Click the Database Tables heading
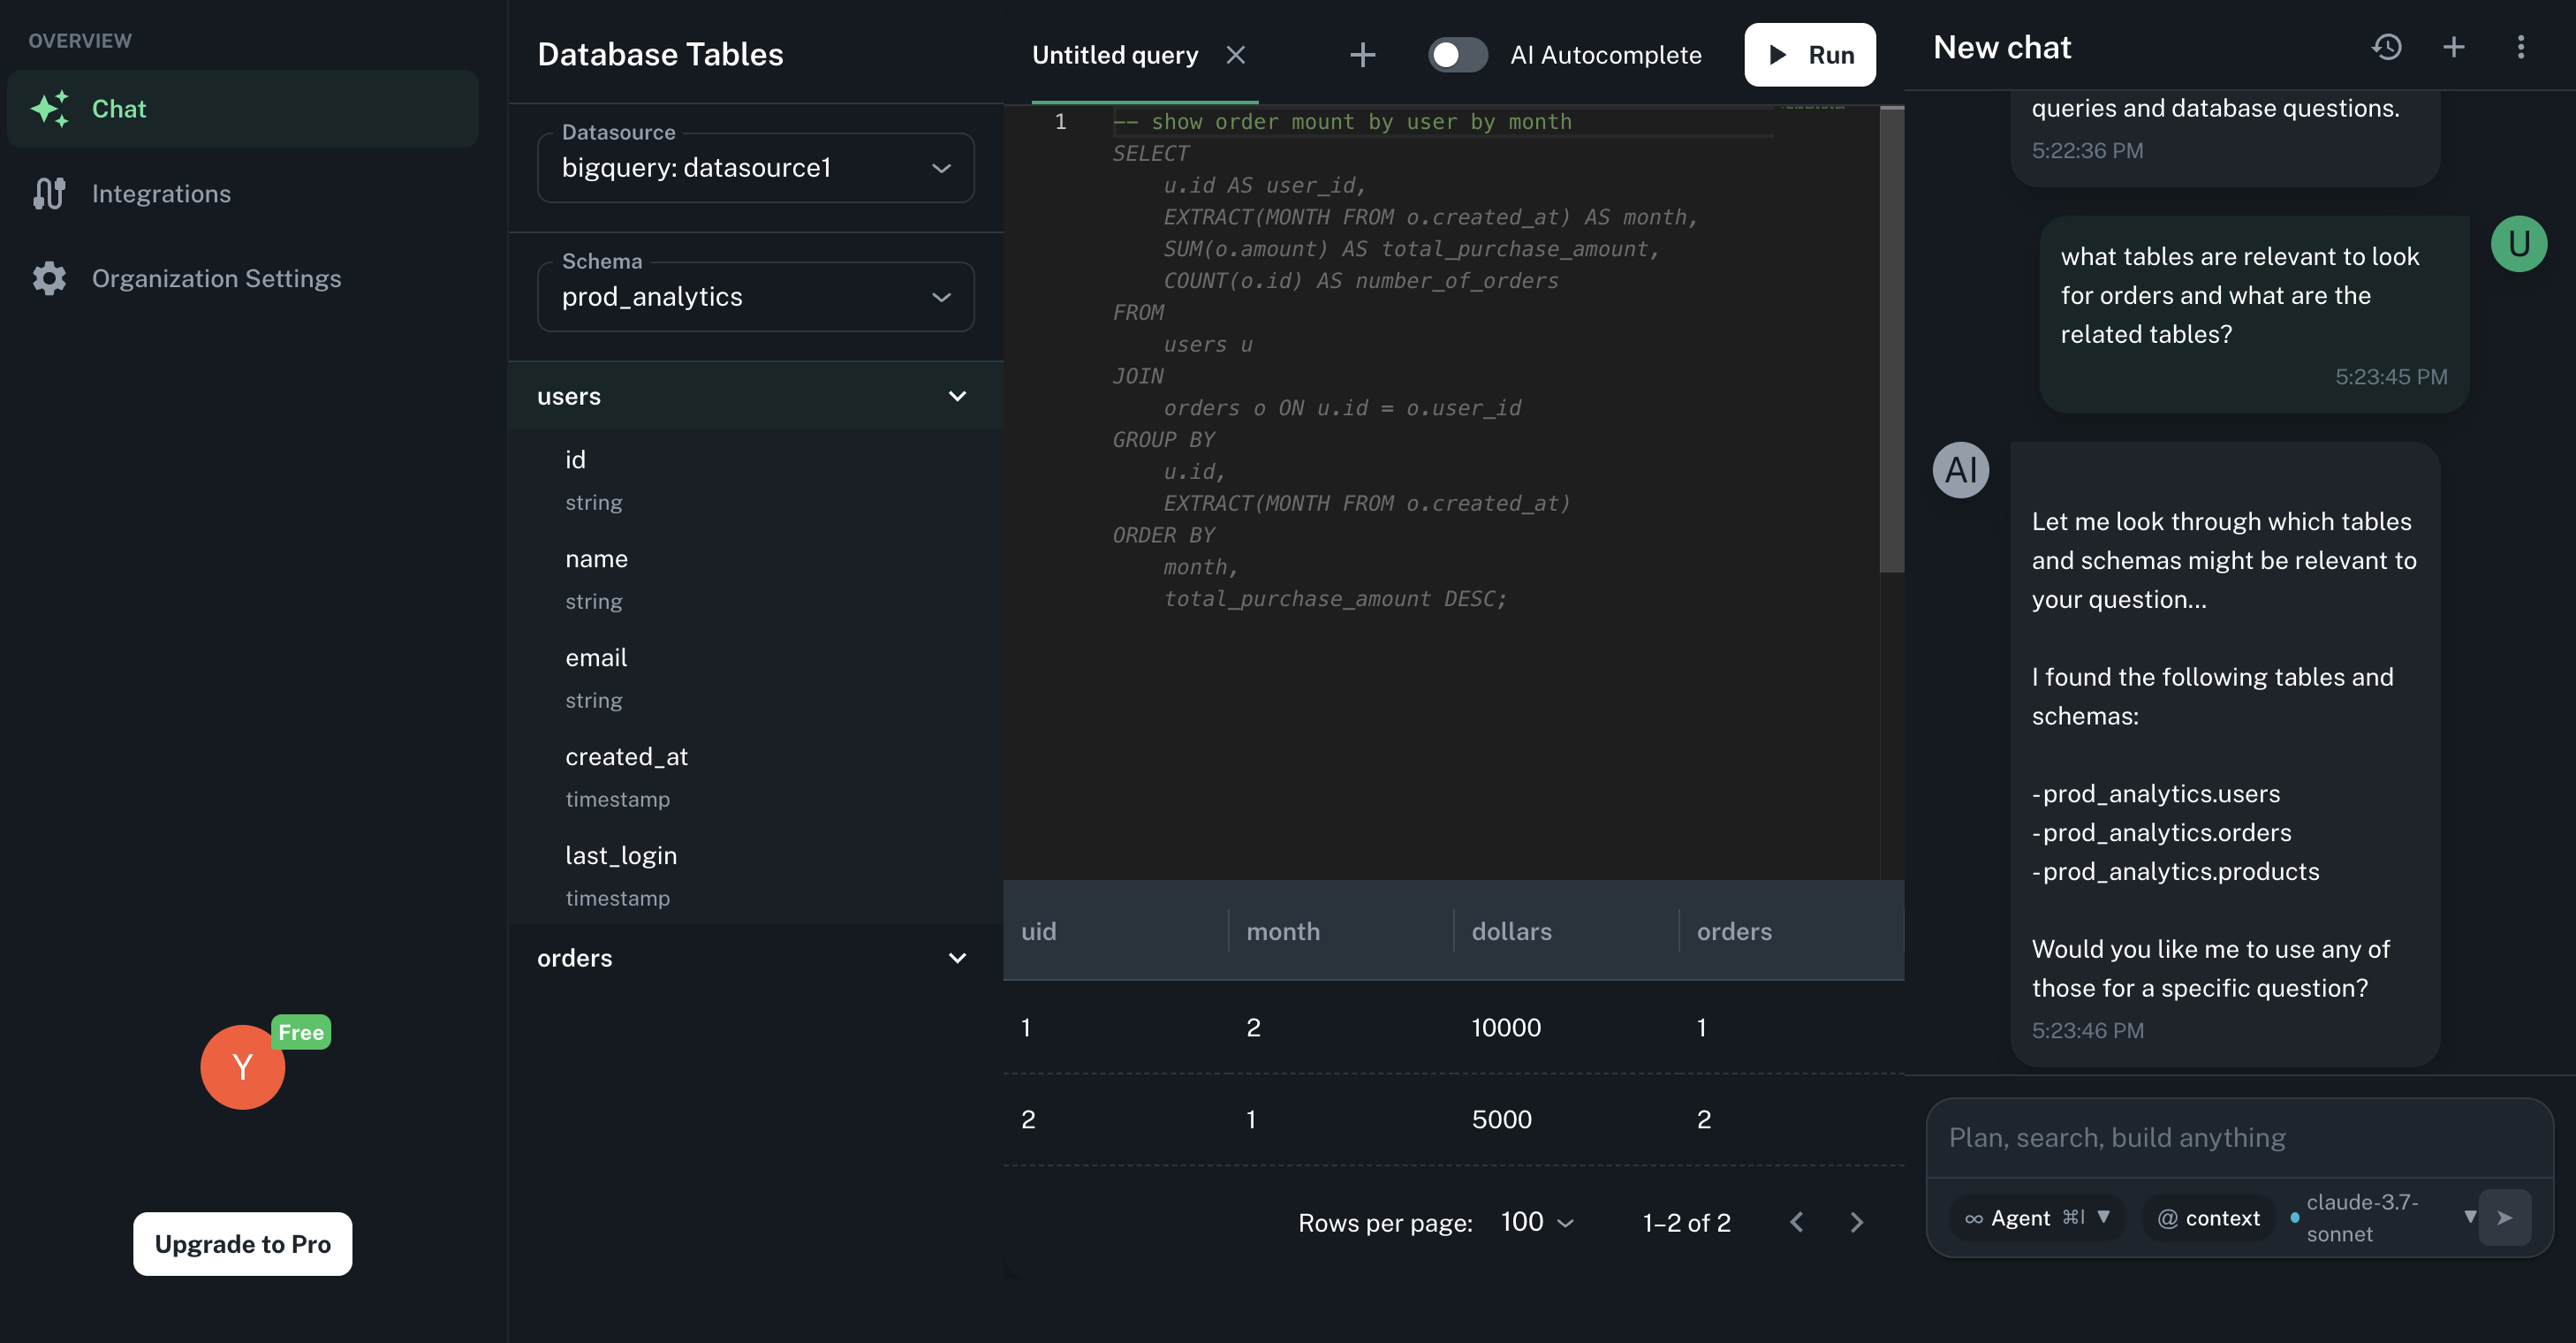2576x1343 pixels. click(x=660, y=54)
